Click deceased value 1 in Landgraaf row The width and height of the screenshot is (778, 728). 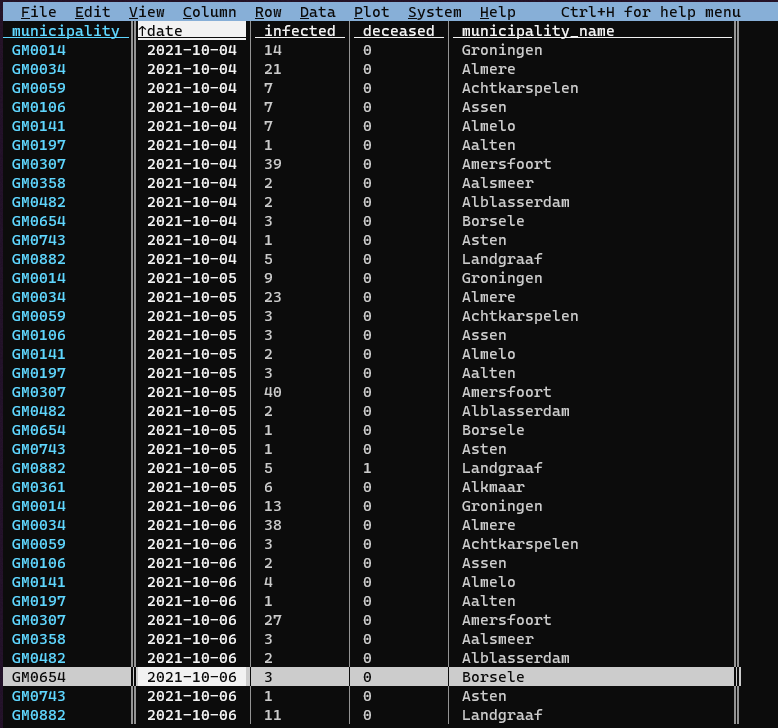click(367, 468)
